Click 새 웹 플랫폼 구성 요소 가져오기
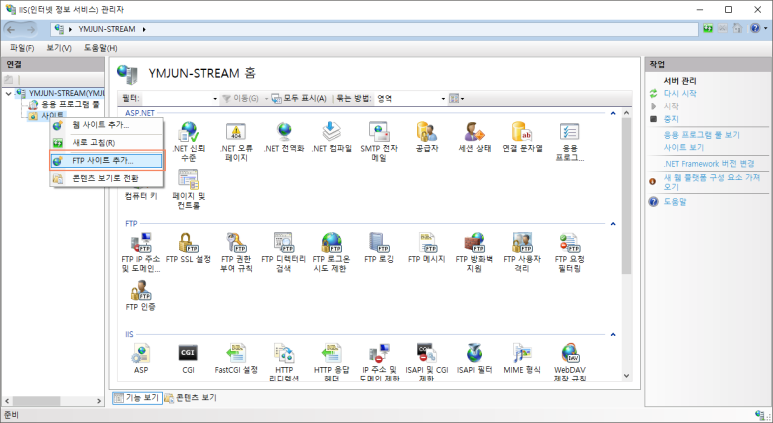 pos(712,182)
